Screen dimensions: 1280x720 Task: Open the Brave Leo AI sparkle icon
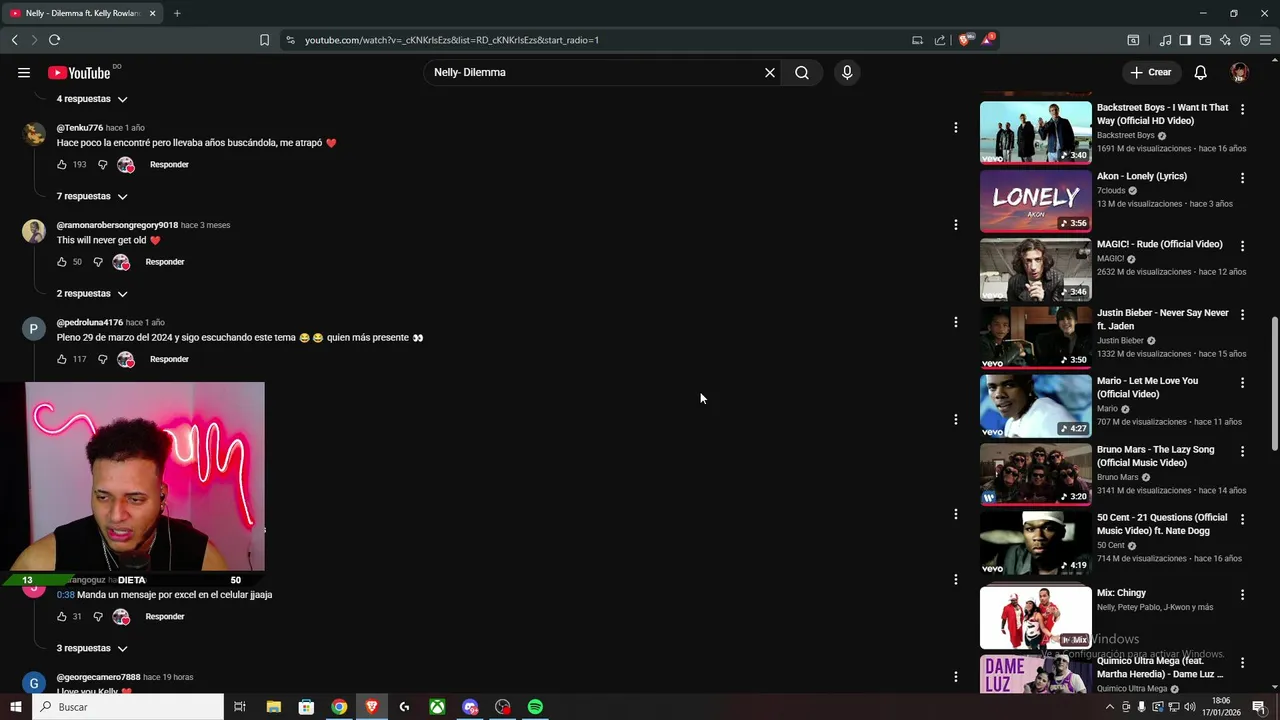[x=1225, y=40]
